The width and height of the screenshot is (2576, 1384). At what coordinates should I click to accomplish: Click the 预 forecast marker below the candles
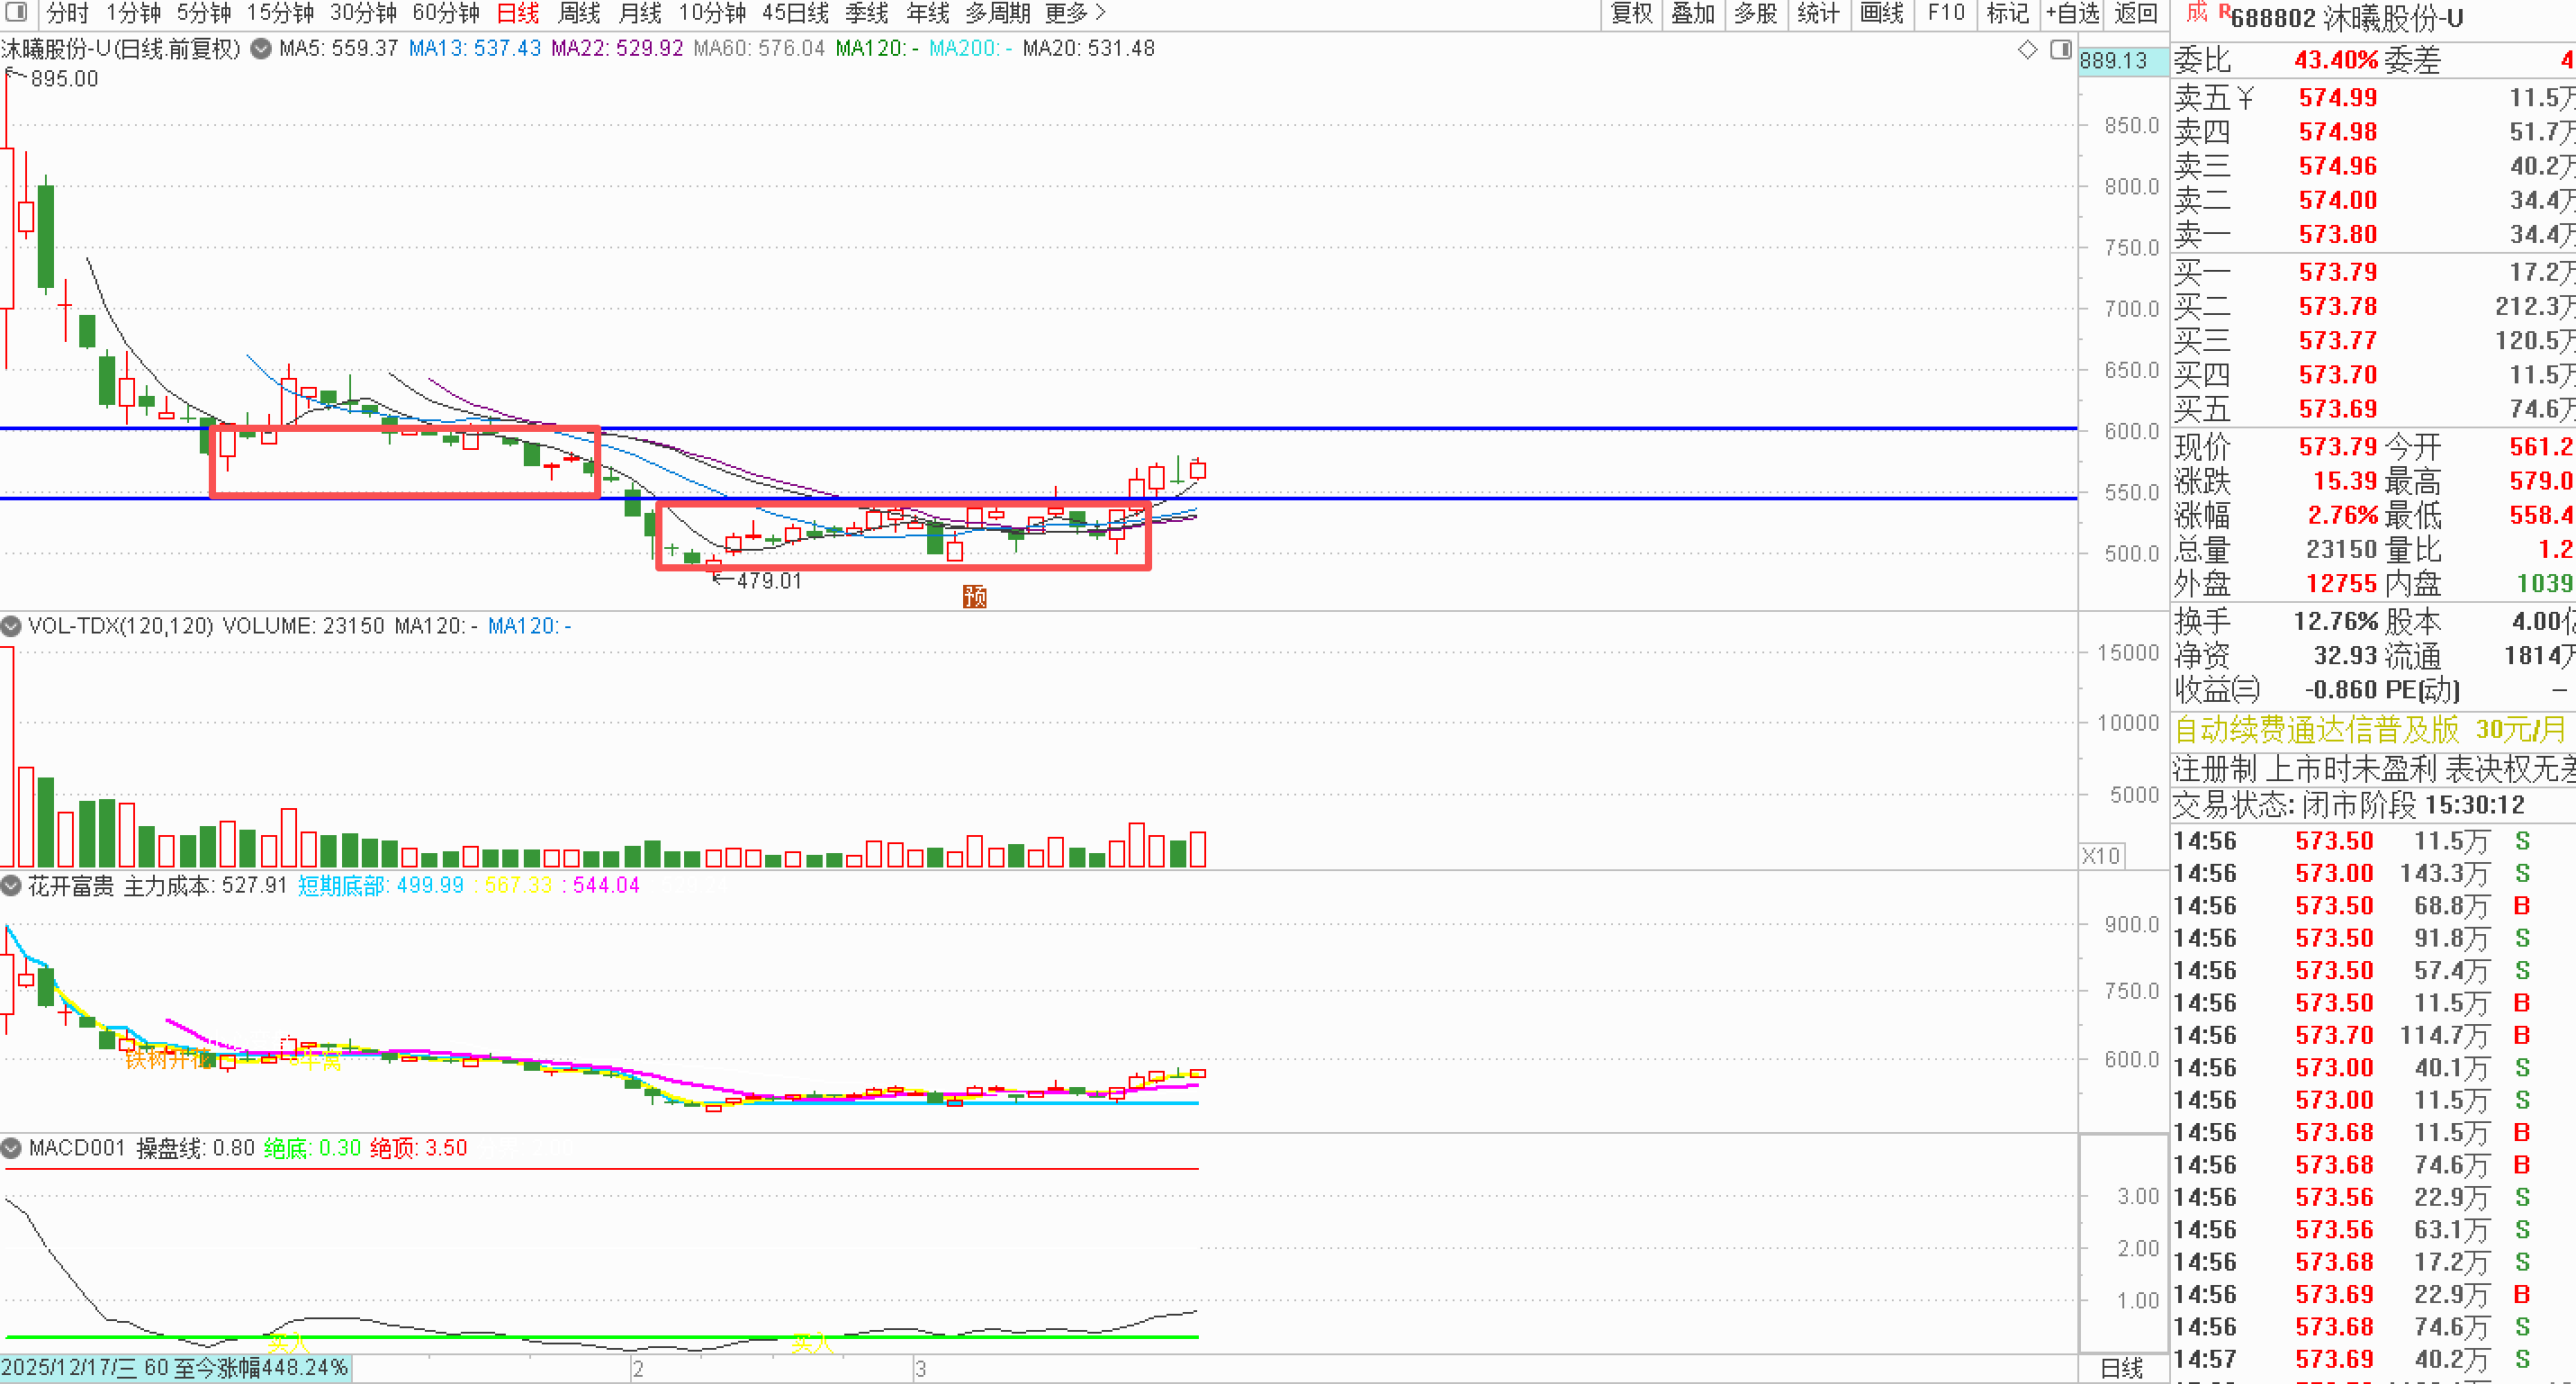pos(974,597)
